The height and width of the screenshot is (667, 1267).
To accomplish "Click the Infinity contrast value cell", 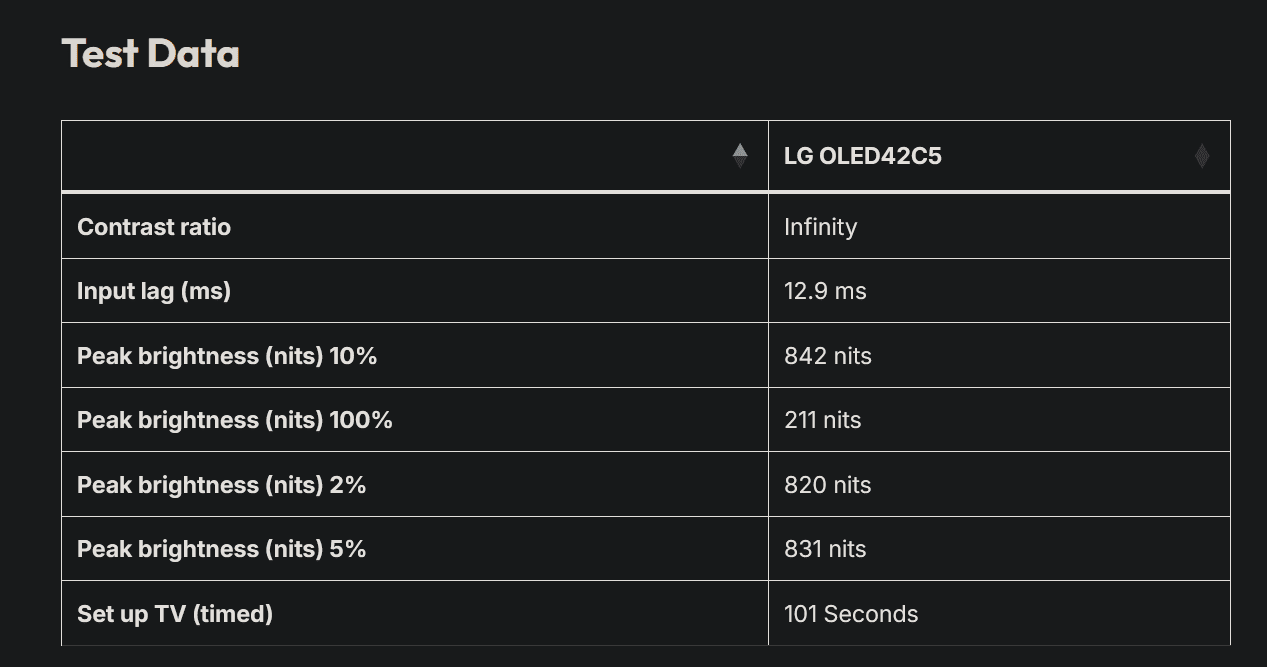I will [x=820, y=227].
